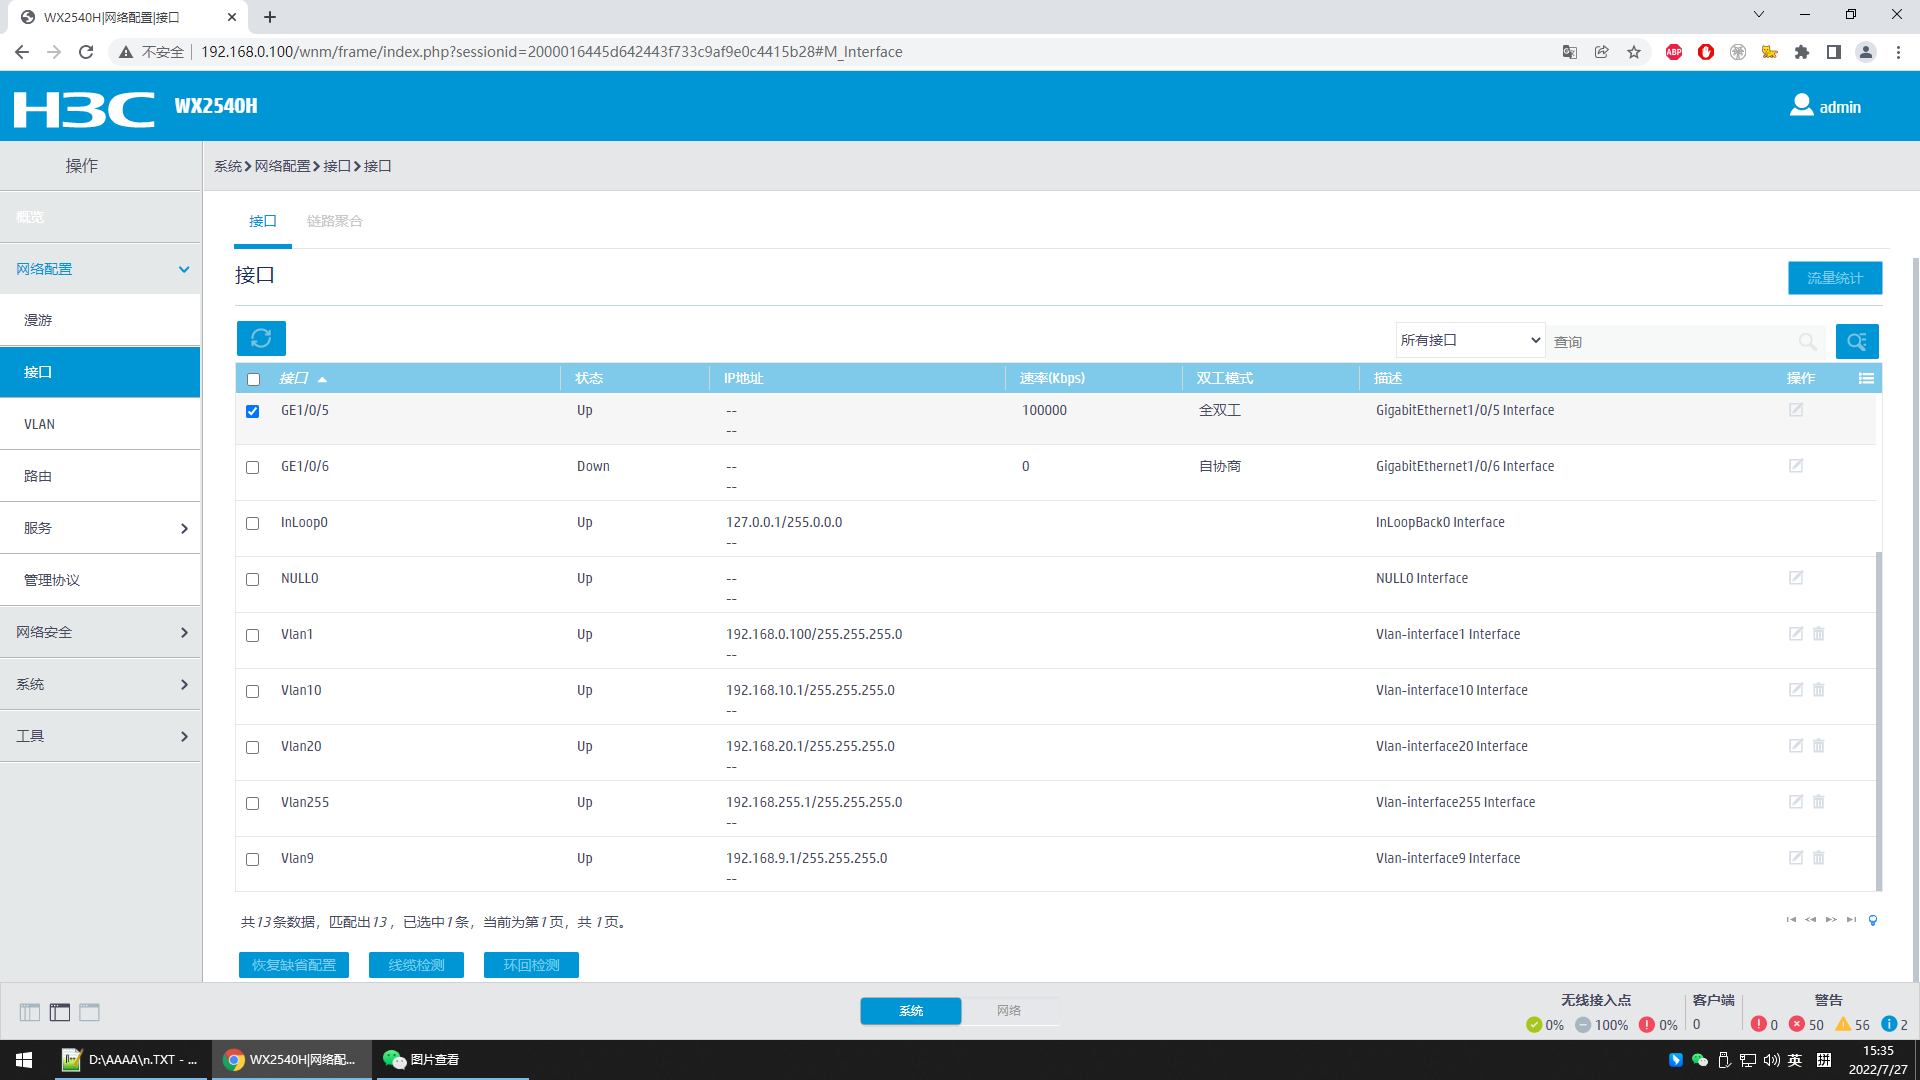Switch to the 链路聚合 tab
The image size is (1920, 1080).
(334, 221)
